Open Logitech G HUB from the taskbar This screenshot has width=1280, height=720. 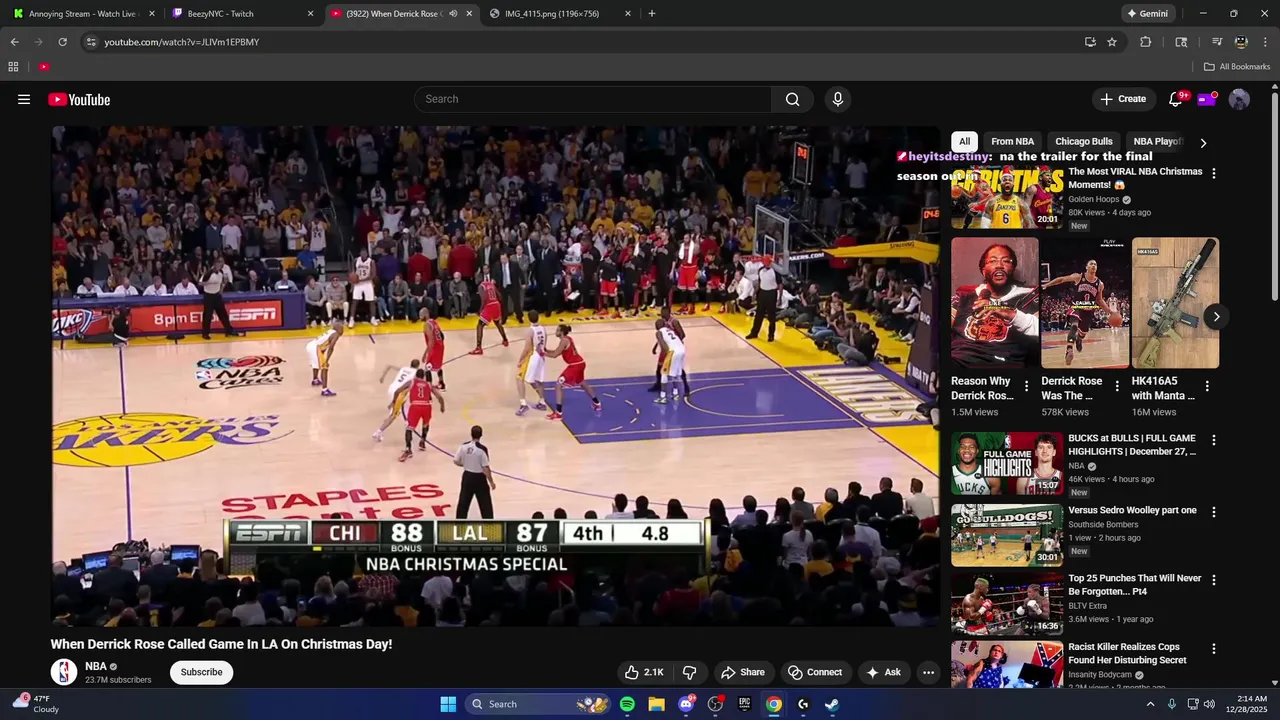(x=802, y=704)
